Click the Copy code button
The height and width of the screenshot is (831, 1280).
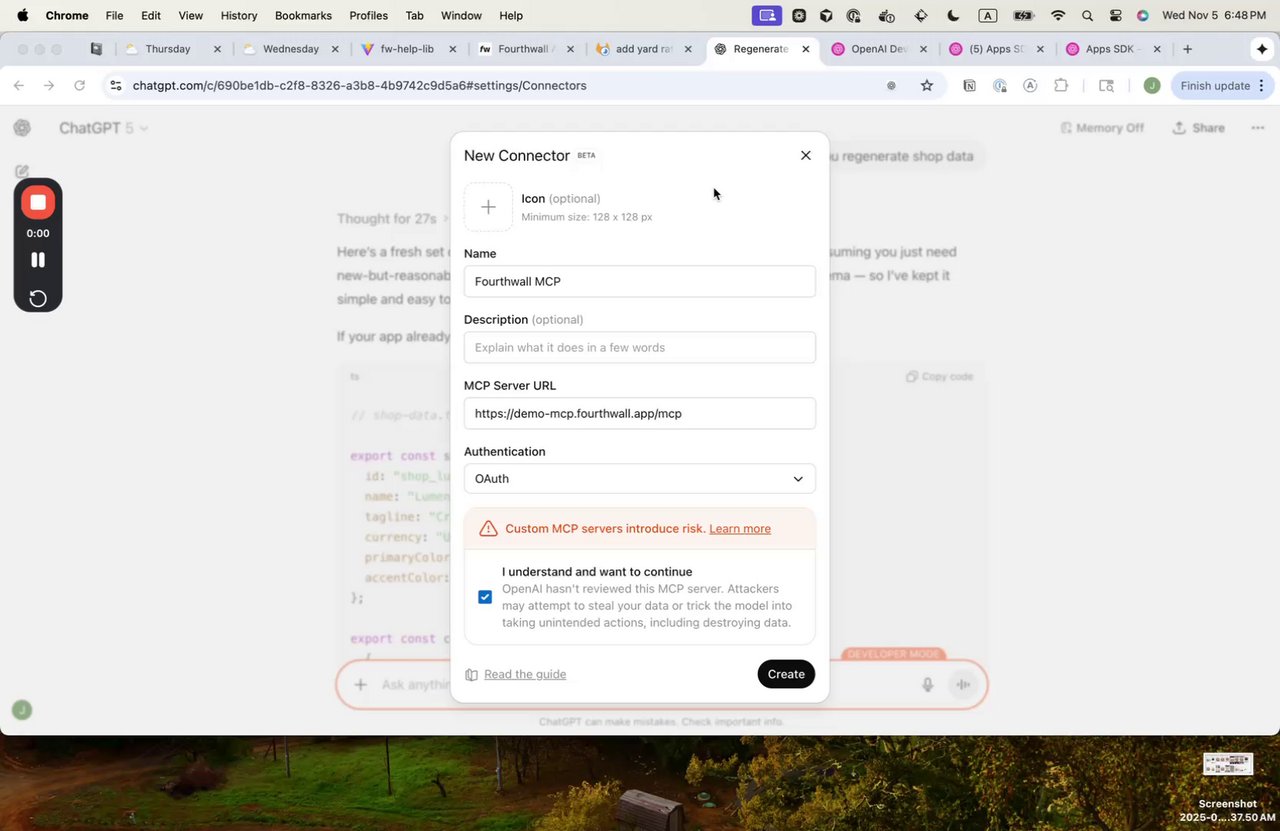[x=939, y=377]
